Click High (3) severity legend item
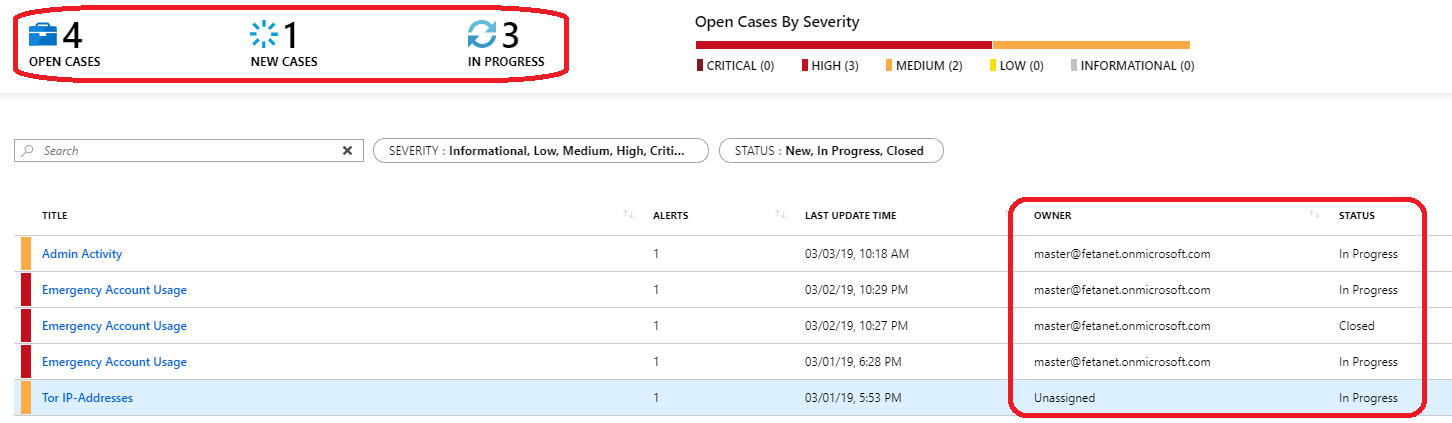 [830, 66]
